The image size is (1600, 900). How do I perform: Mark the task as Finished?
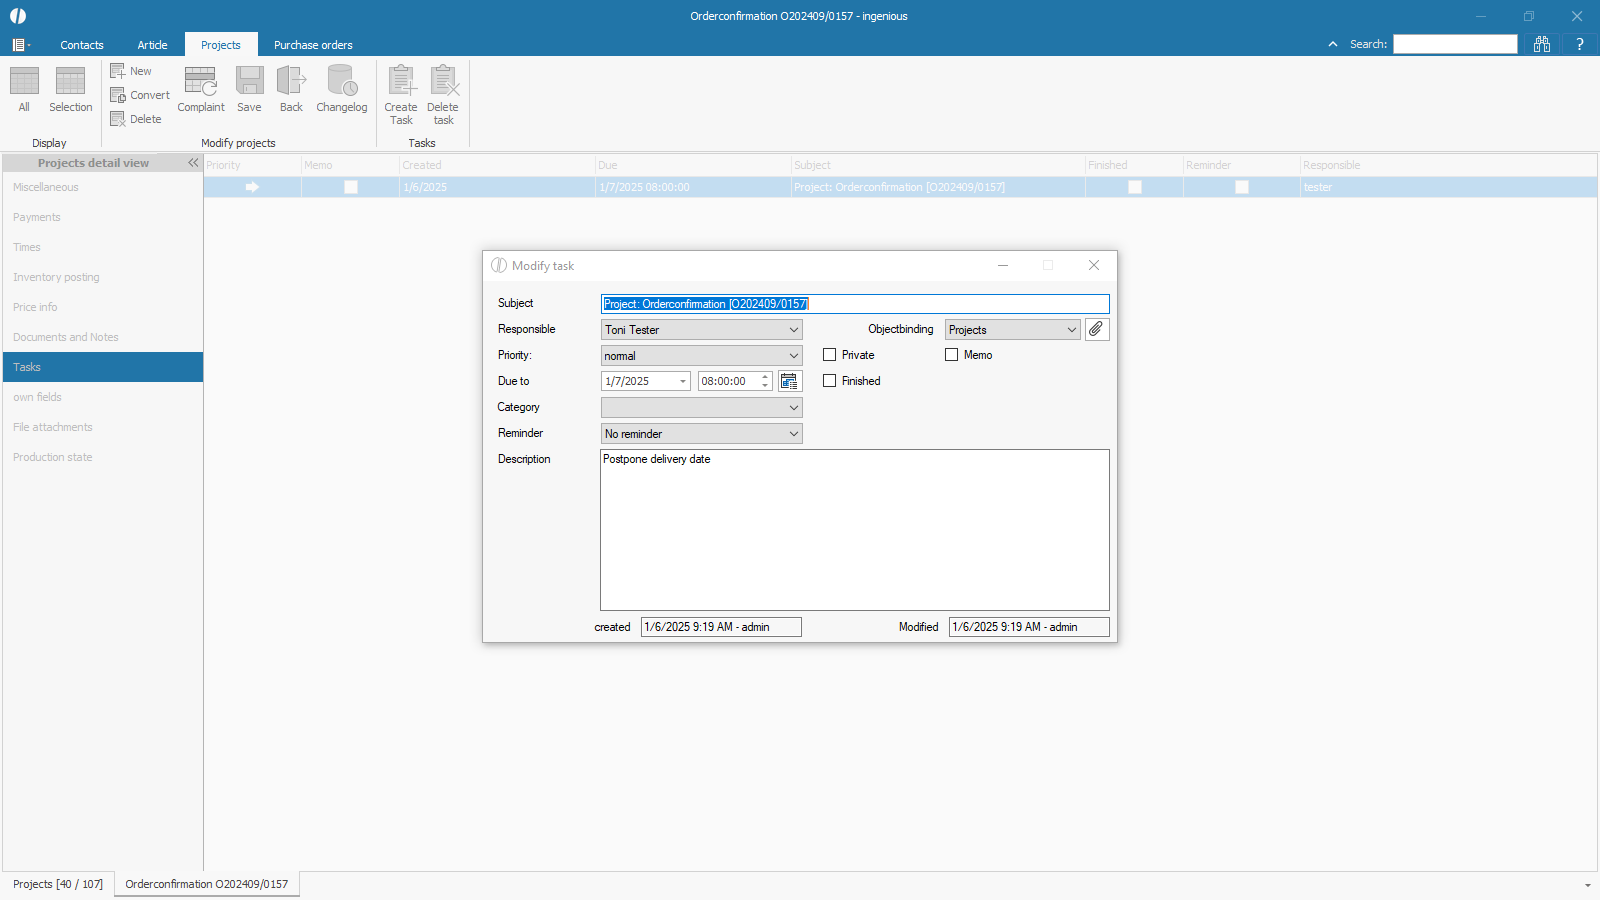830,381
